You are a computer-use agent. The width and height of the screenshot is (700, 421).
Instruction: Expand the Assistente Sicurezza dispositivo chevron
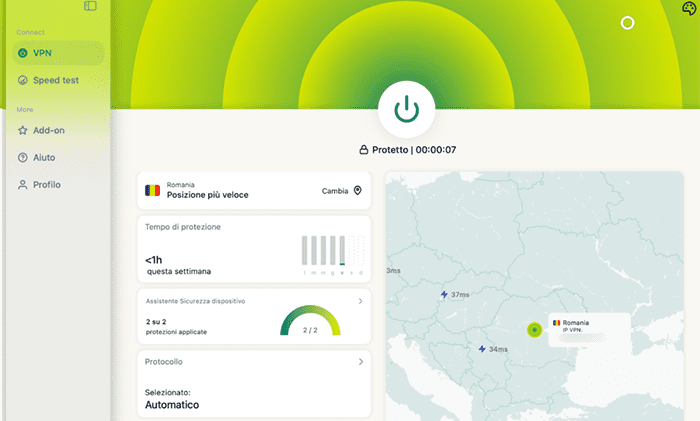[360, 300]
